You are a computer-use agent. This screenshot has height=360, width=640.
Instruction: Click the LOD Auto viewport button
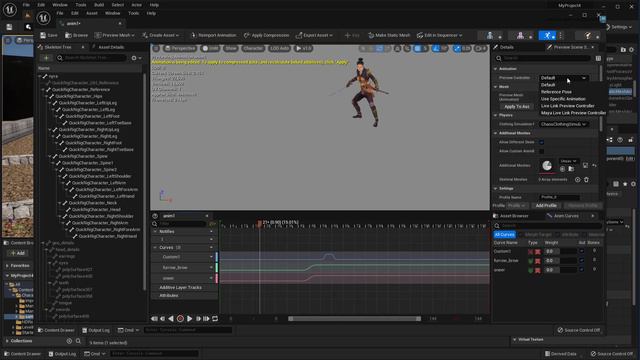coord(279,49)
